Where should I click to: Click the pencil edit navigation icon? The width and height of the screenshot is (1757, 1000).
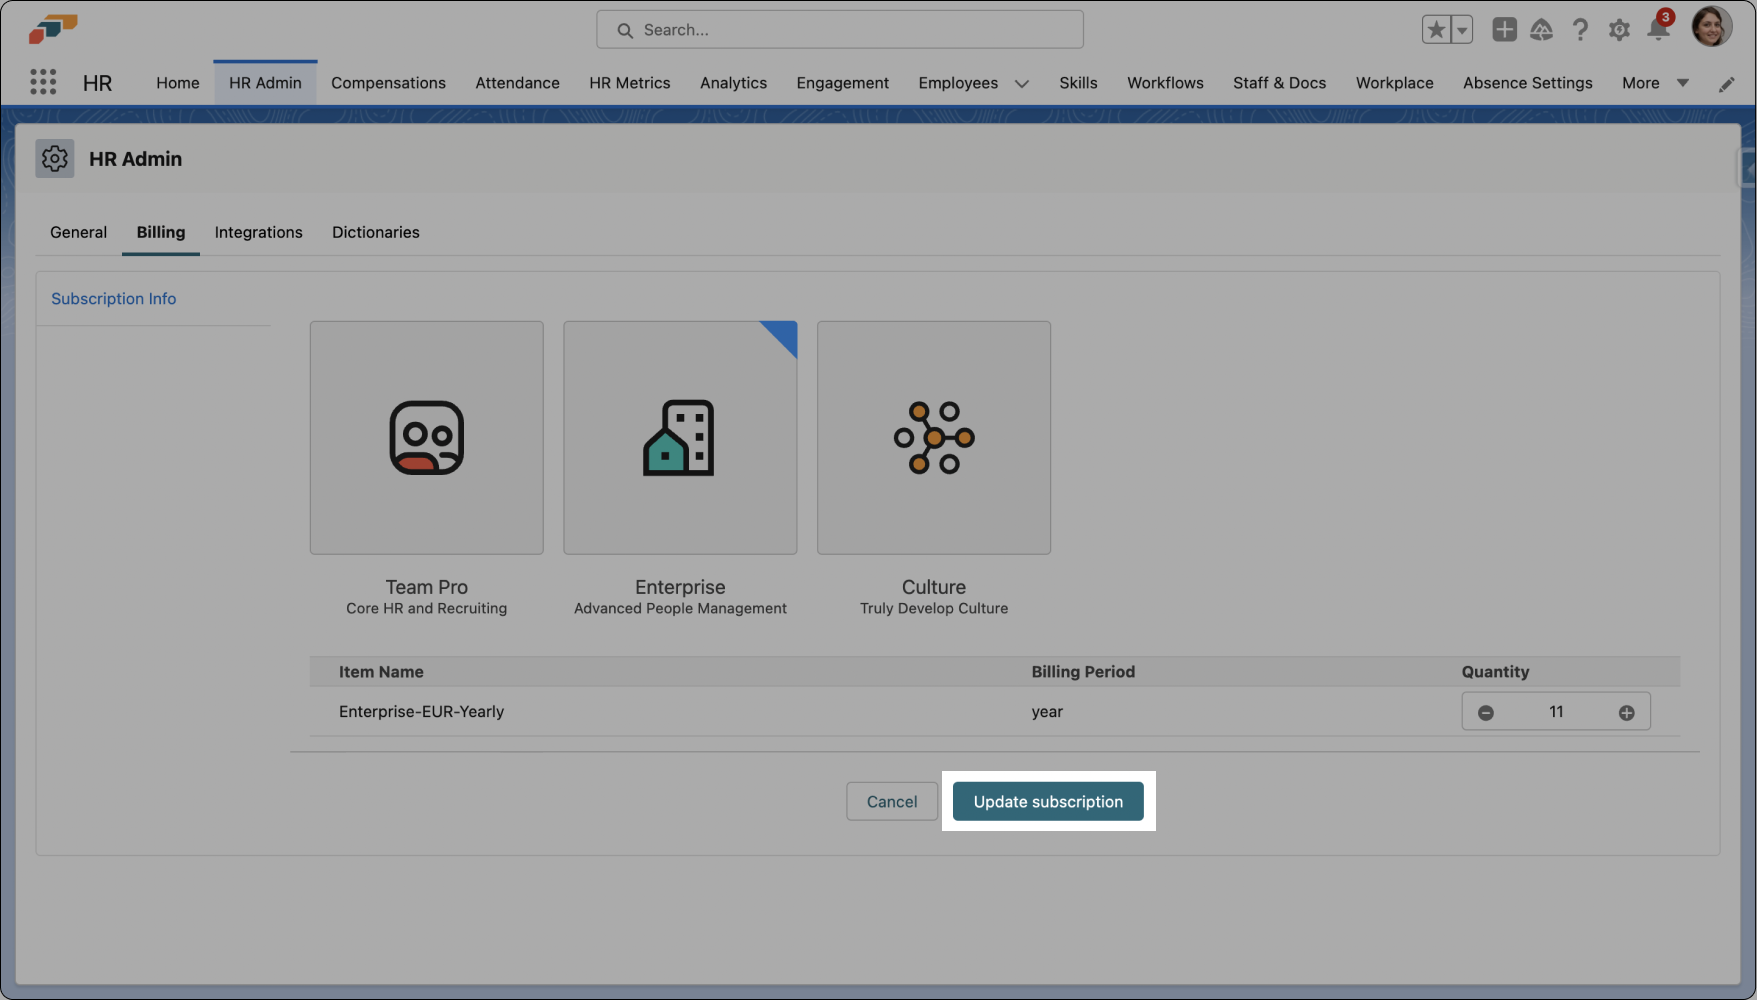[1726, 84]
